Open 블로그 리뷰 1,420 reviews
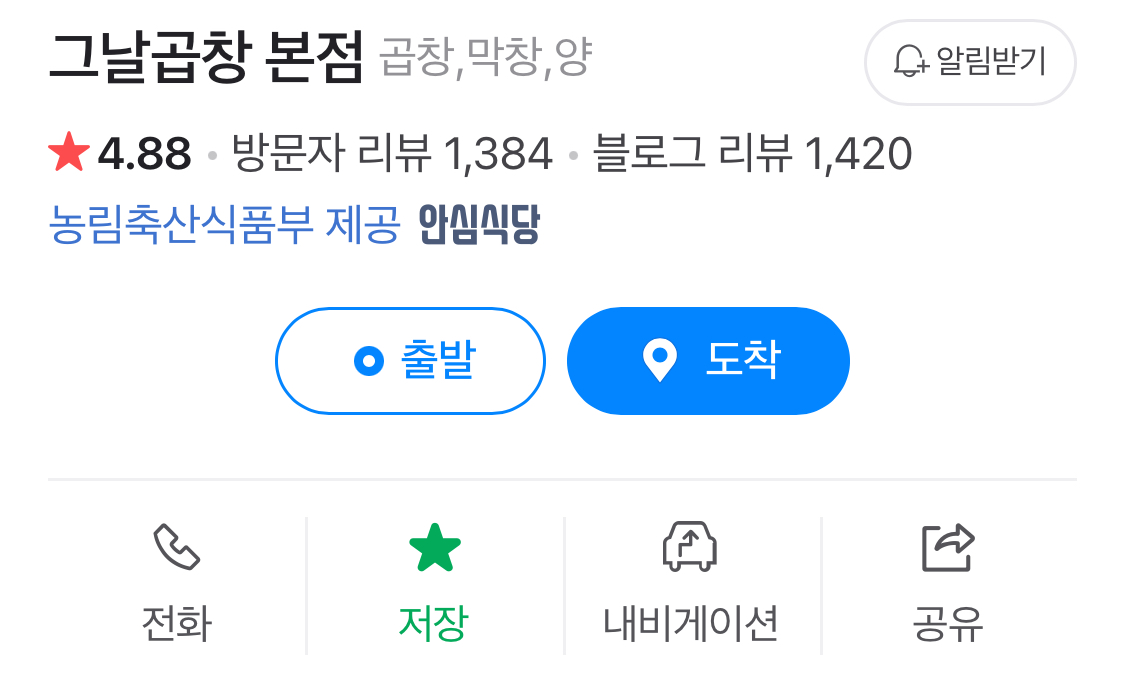 [x=753, y=153]
